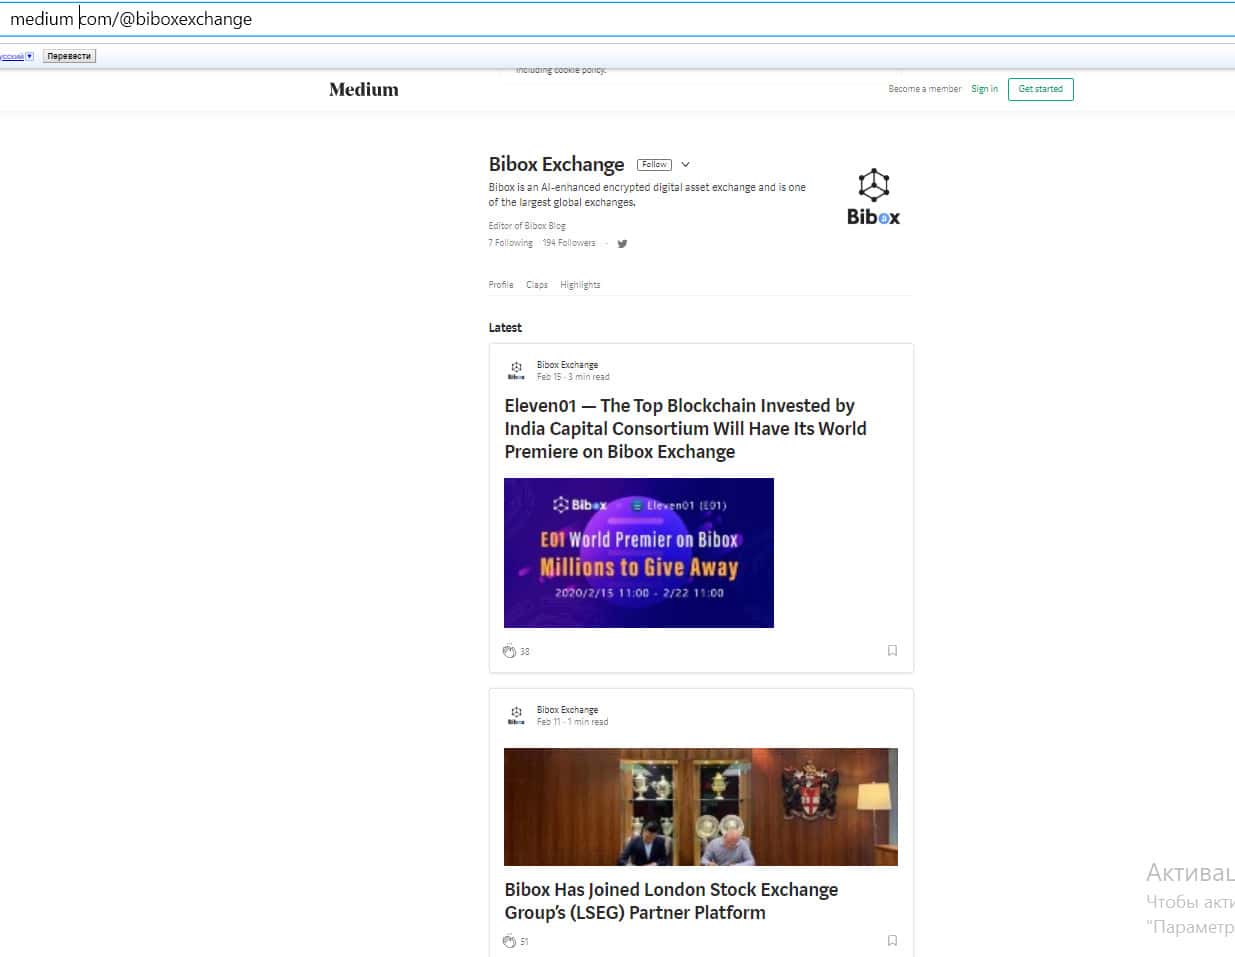Click the 'Feb 11 · 1 min read' text

(572, 722)
